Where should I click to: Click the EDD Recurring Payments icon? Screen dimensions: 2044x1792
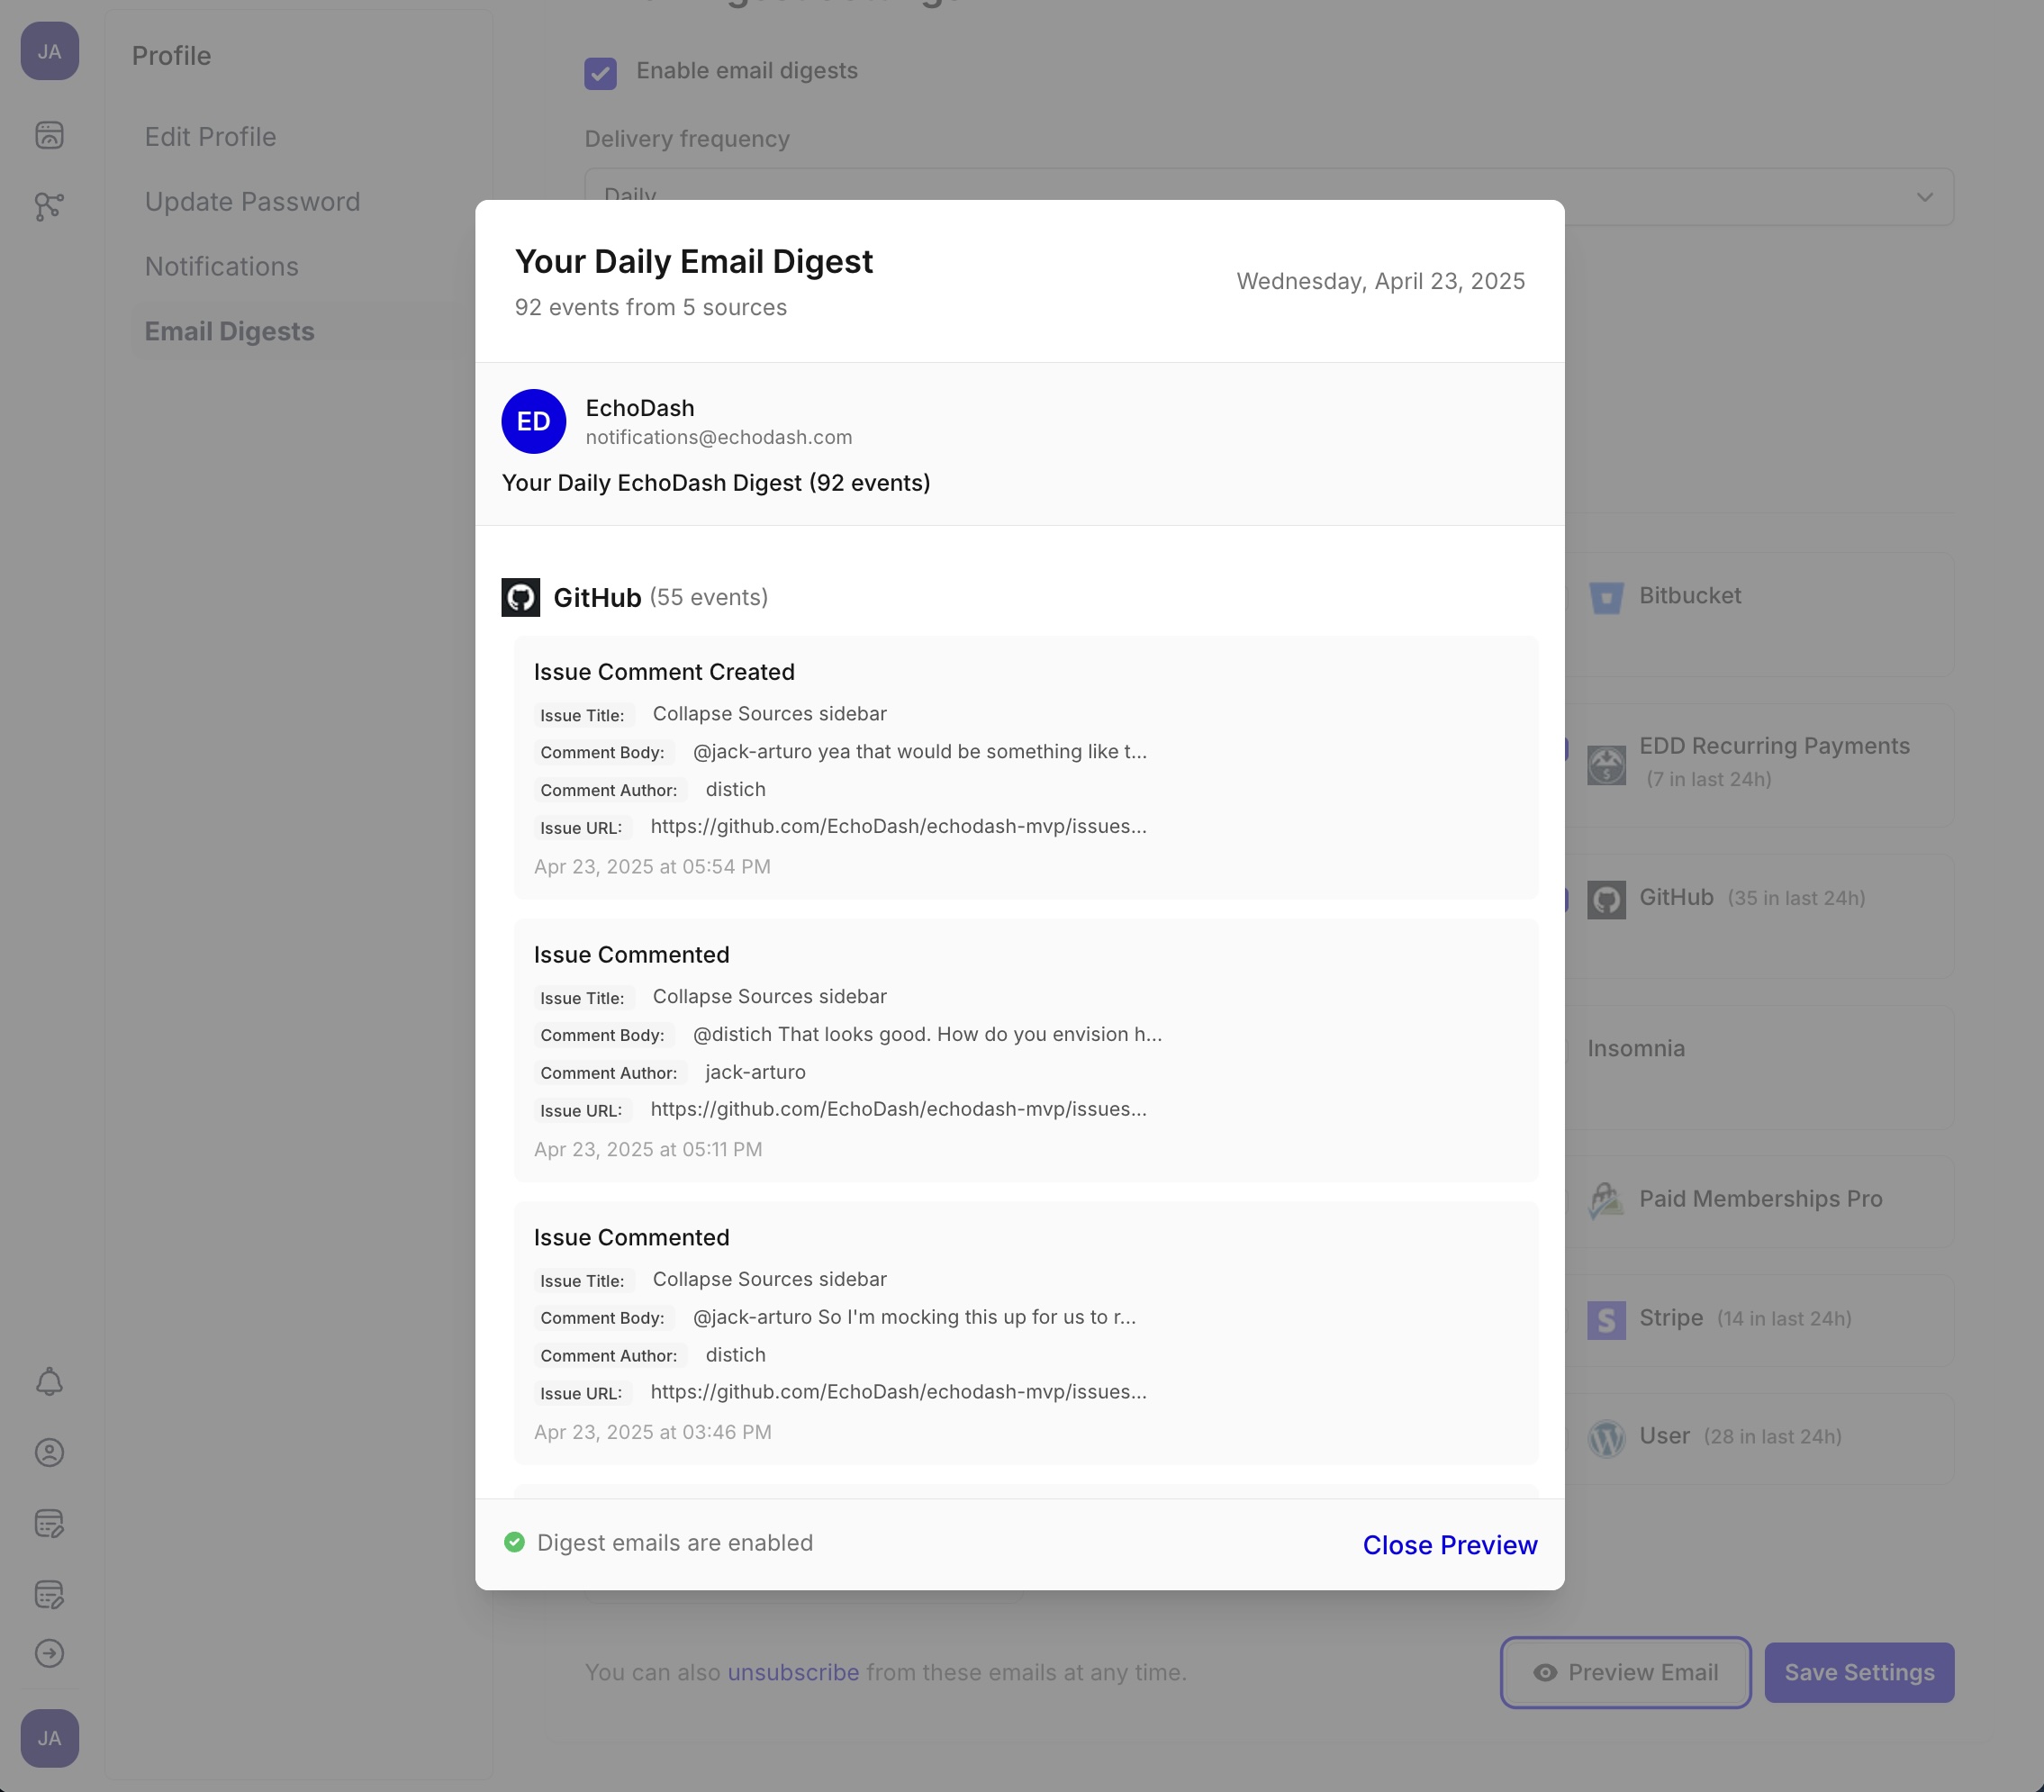pyautogui.click(x=1606, y=765)
